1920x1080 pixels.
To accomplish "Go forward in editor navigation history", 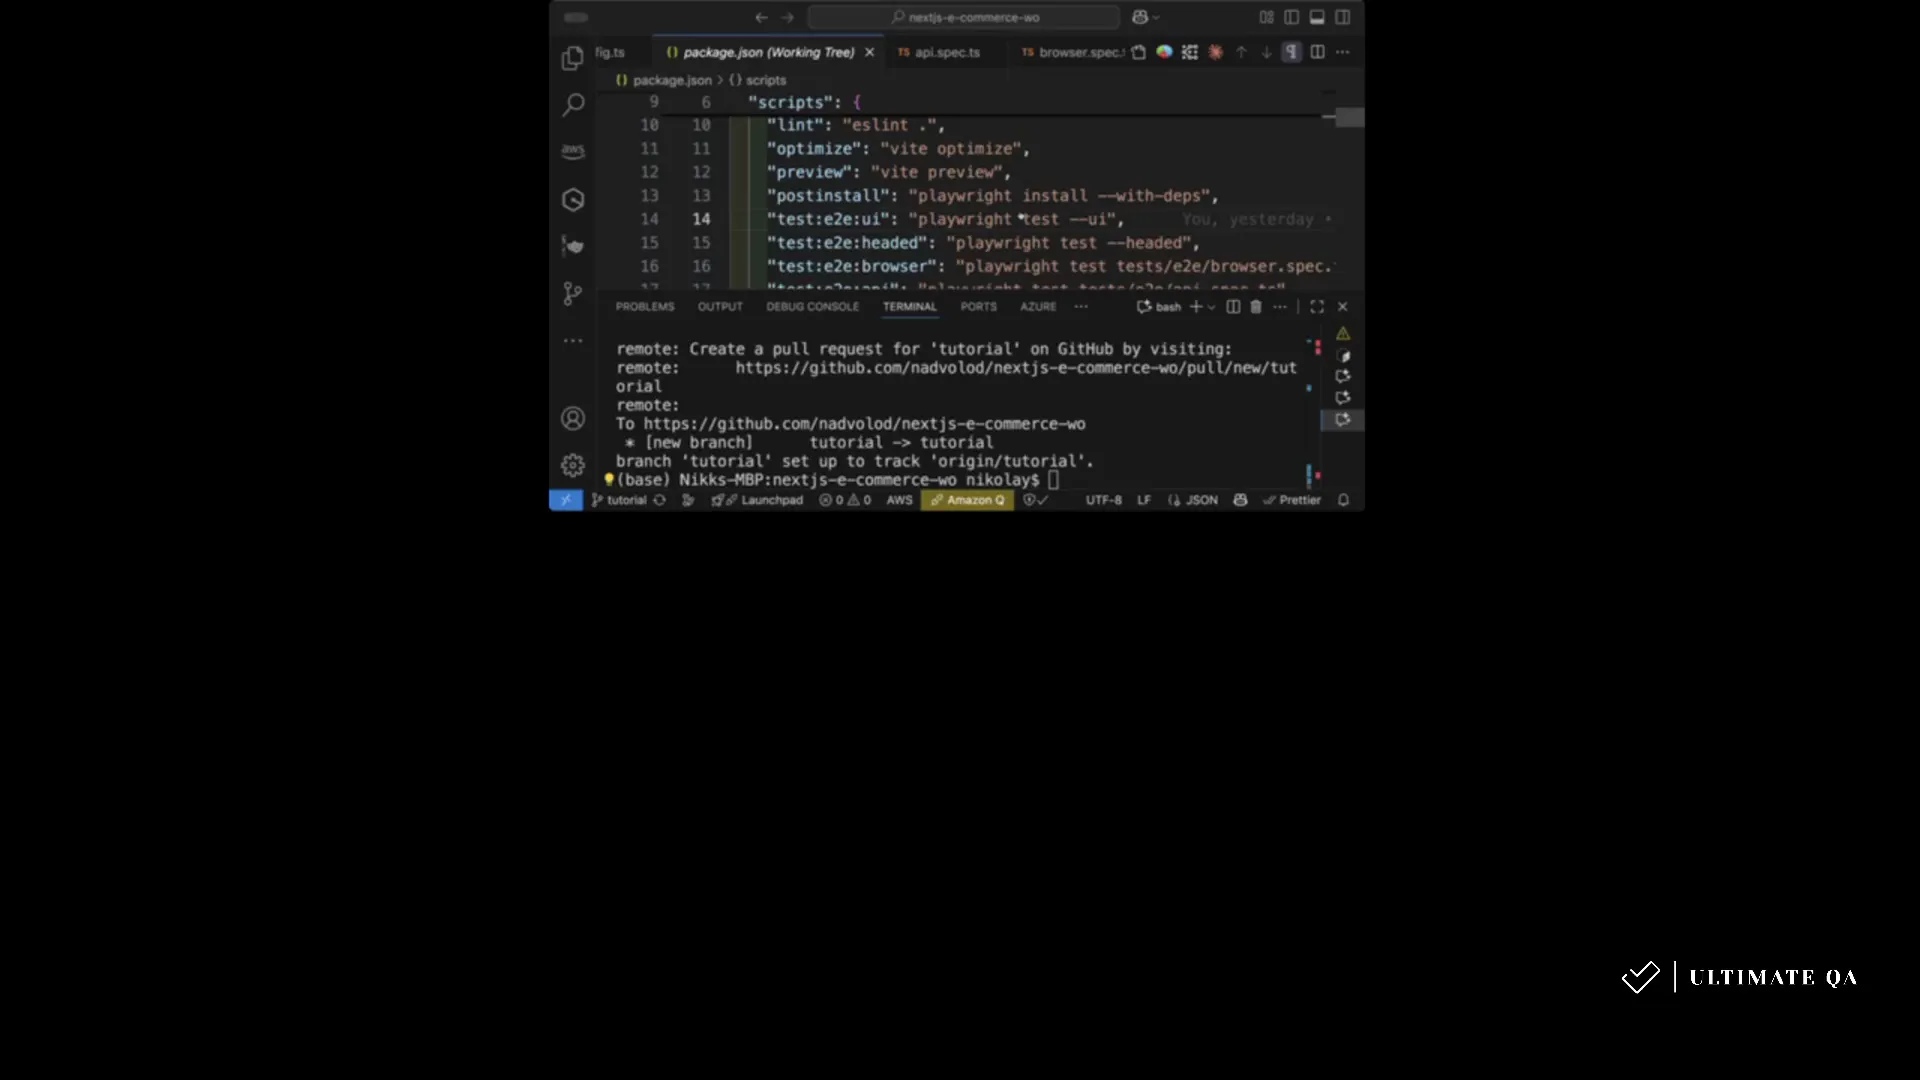I will point(788,17).
